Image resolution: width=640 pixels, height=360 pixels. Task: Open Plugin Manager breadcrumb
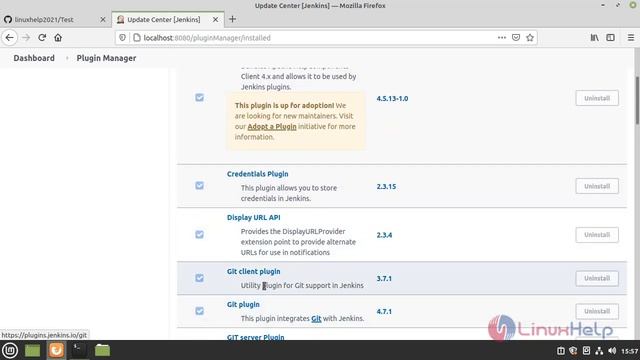tap(106, 58)
